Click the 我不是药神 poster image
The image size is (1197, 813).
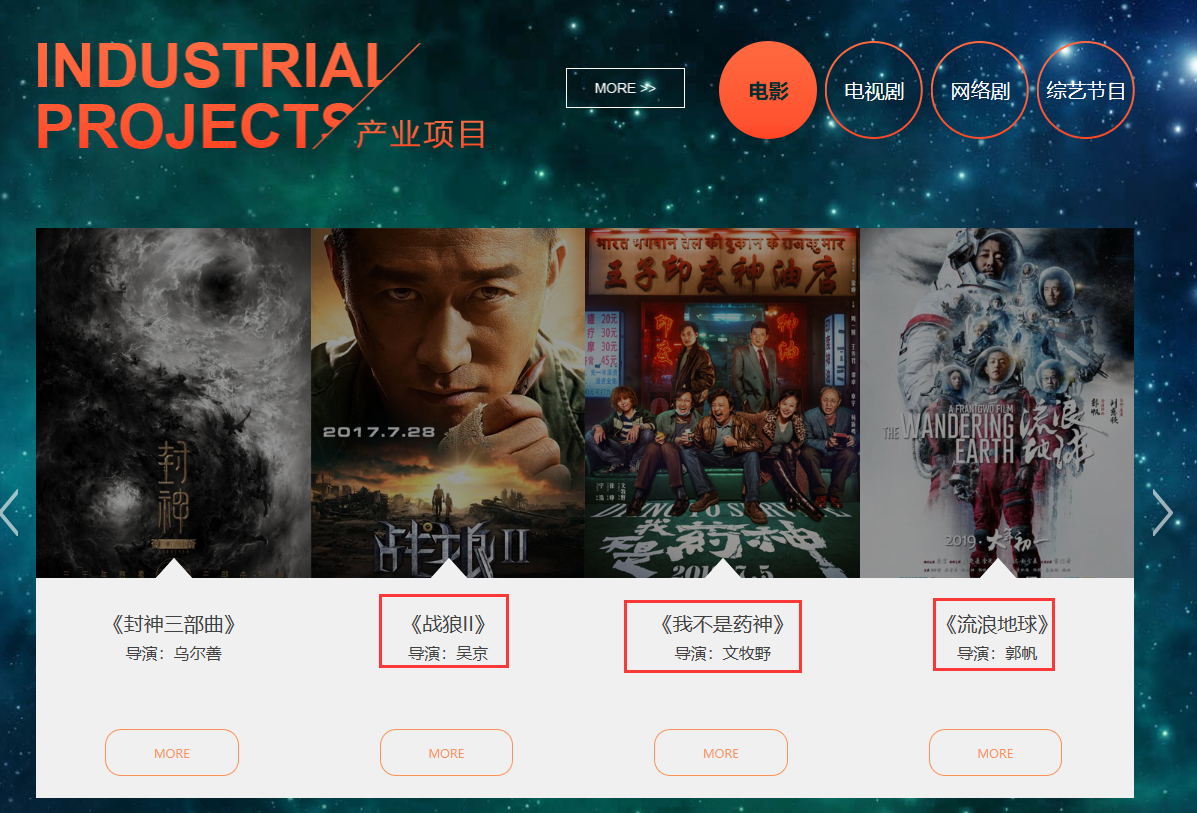[x=722, y=402]
